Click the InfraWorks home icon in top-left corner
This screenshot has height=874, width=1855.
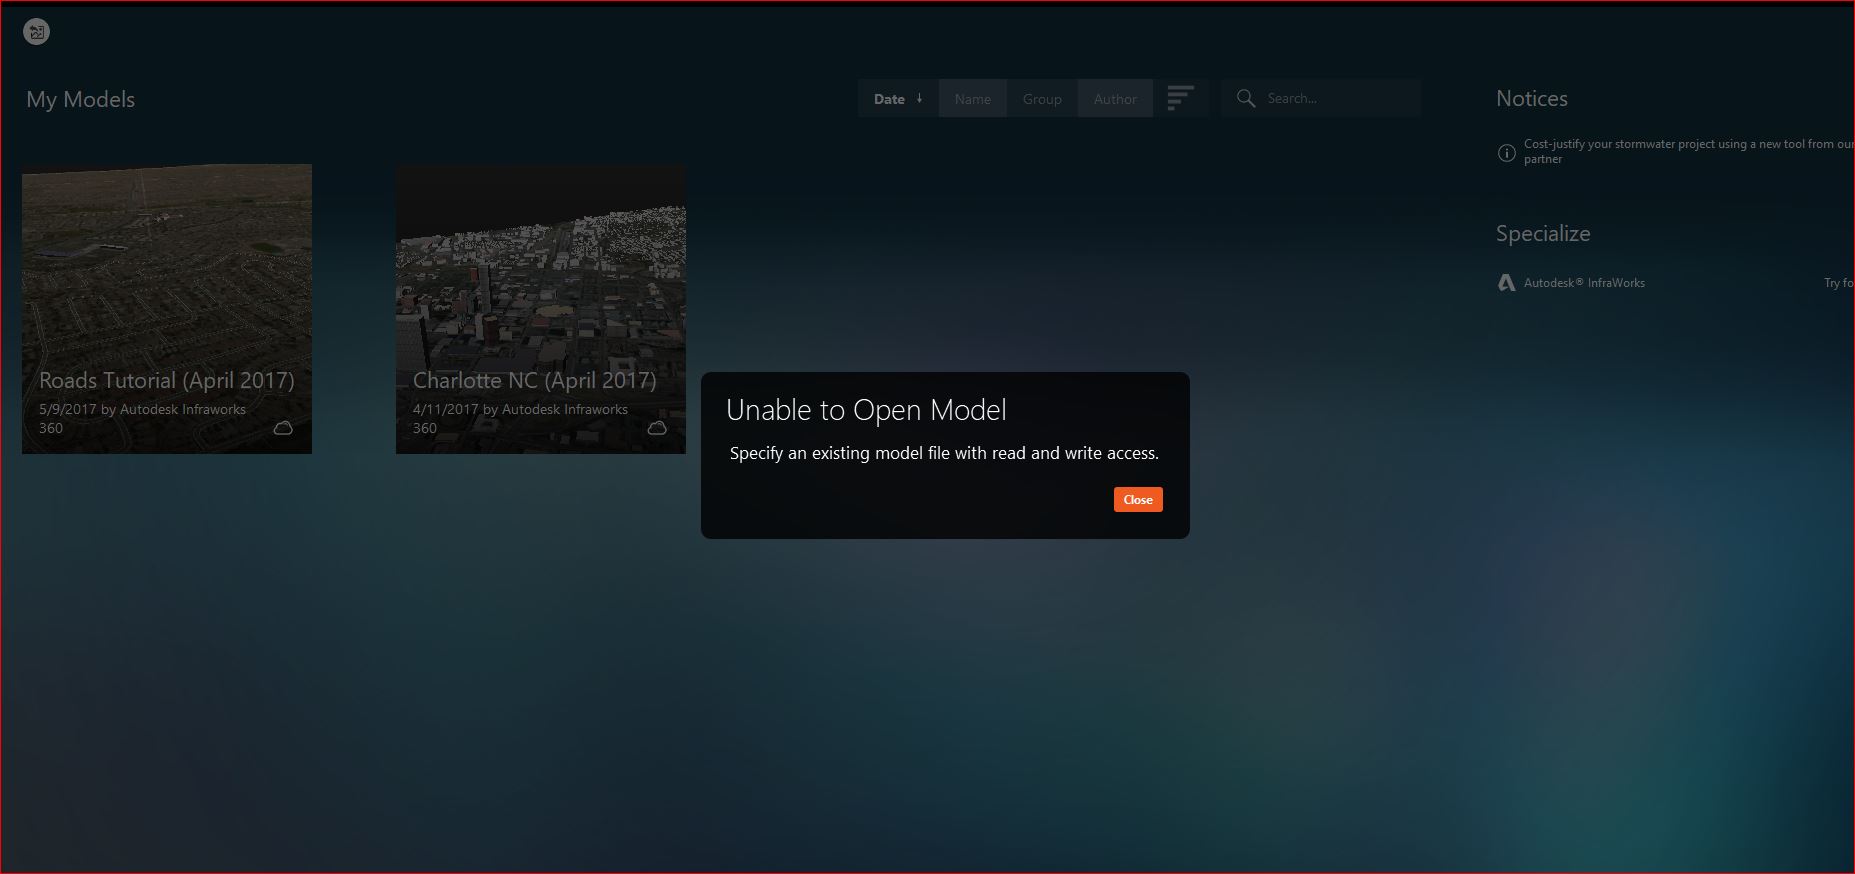coord(36,32)
